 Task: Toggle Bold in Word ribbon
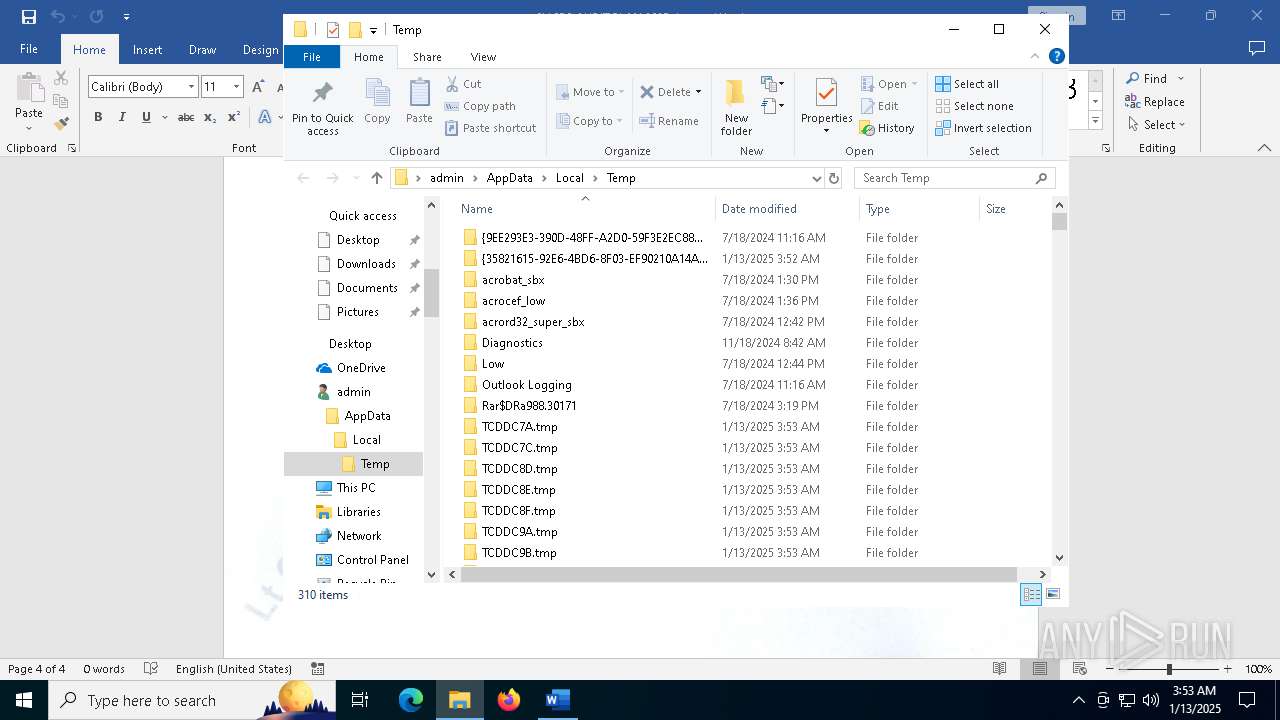pyautogui.click(x=98, y=117)
